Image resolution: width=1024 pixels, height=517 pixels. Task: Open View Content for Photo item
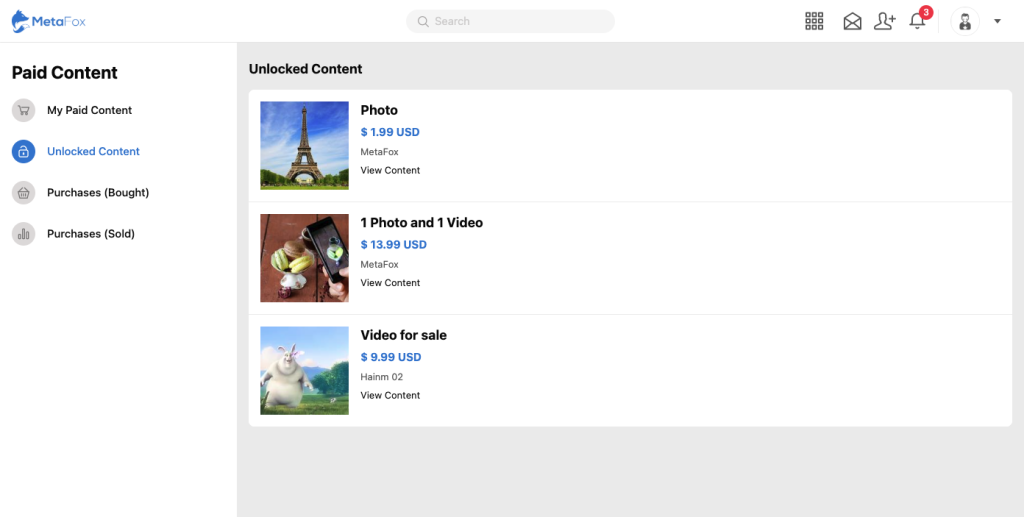tap(390, 170)
